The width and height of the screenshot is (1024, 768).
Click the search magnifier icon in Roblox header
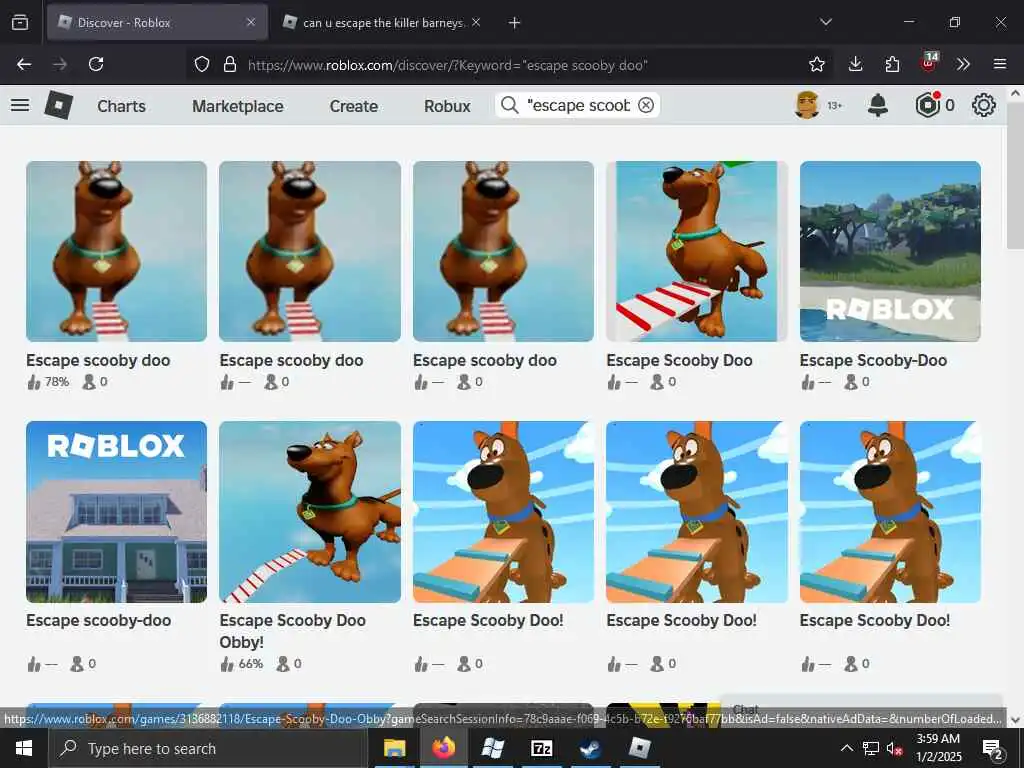point(509,105)
